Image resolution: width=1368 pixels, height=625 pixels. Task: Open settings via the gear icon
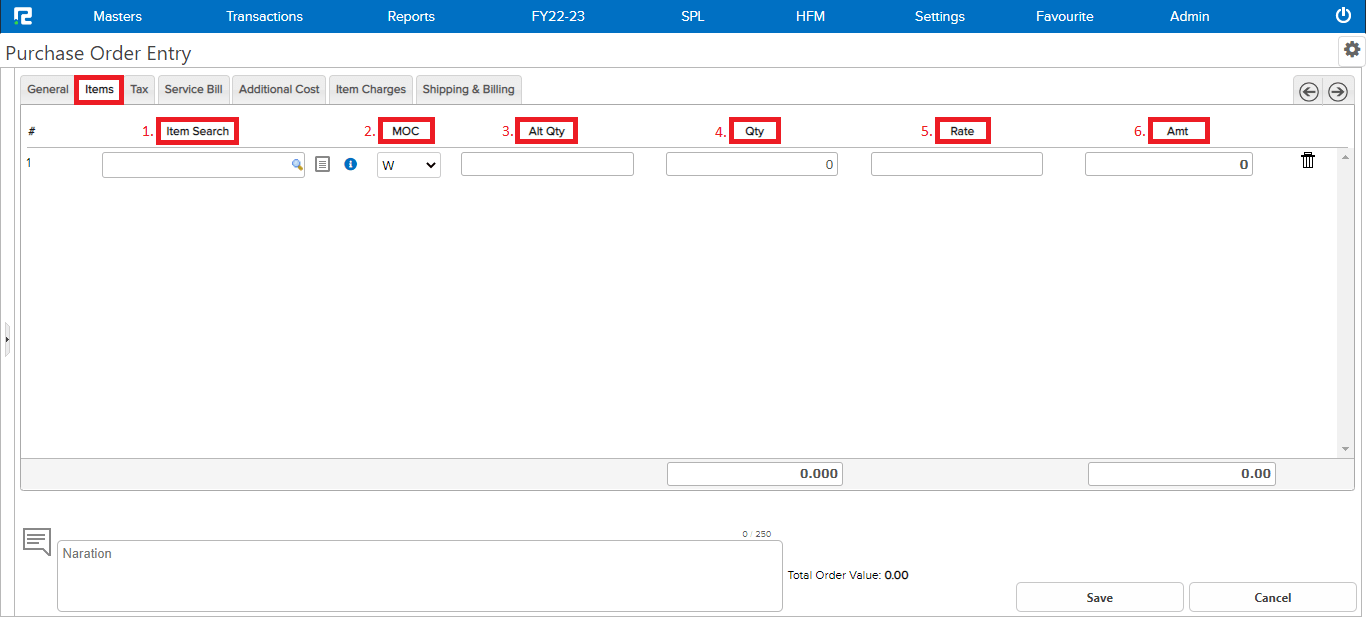point(1352,49)
